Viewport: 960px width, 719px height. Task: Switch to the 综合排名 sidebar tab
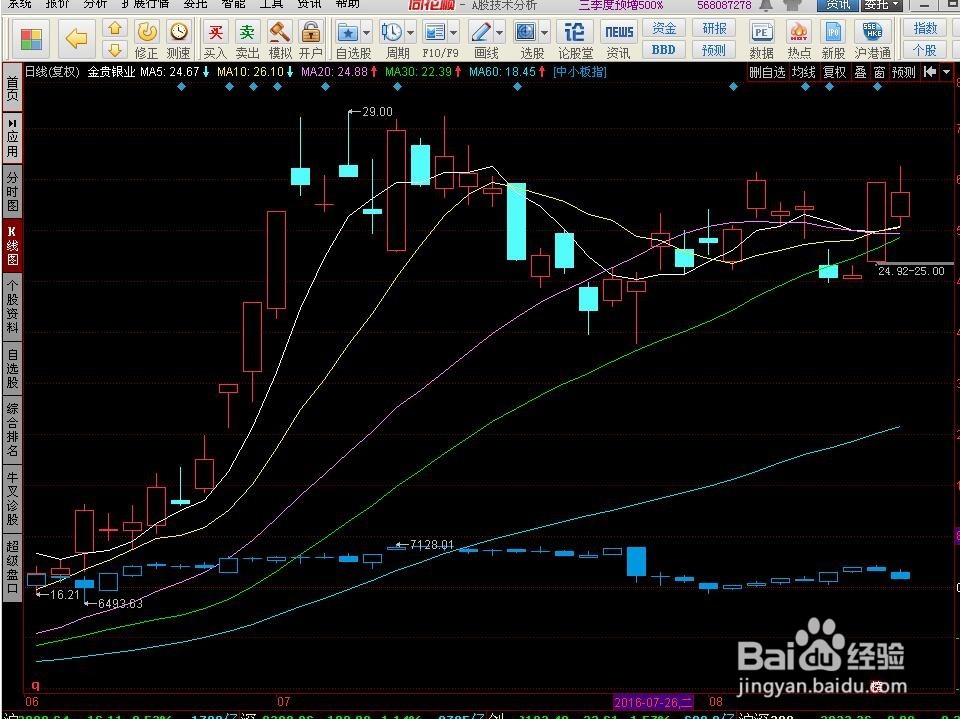point(12,429)
